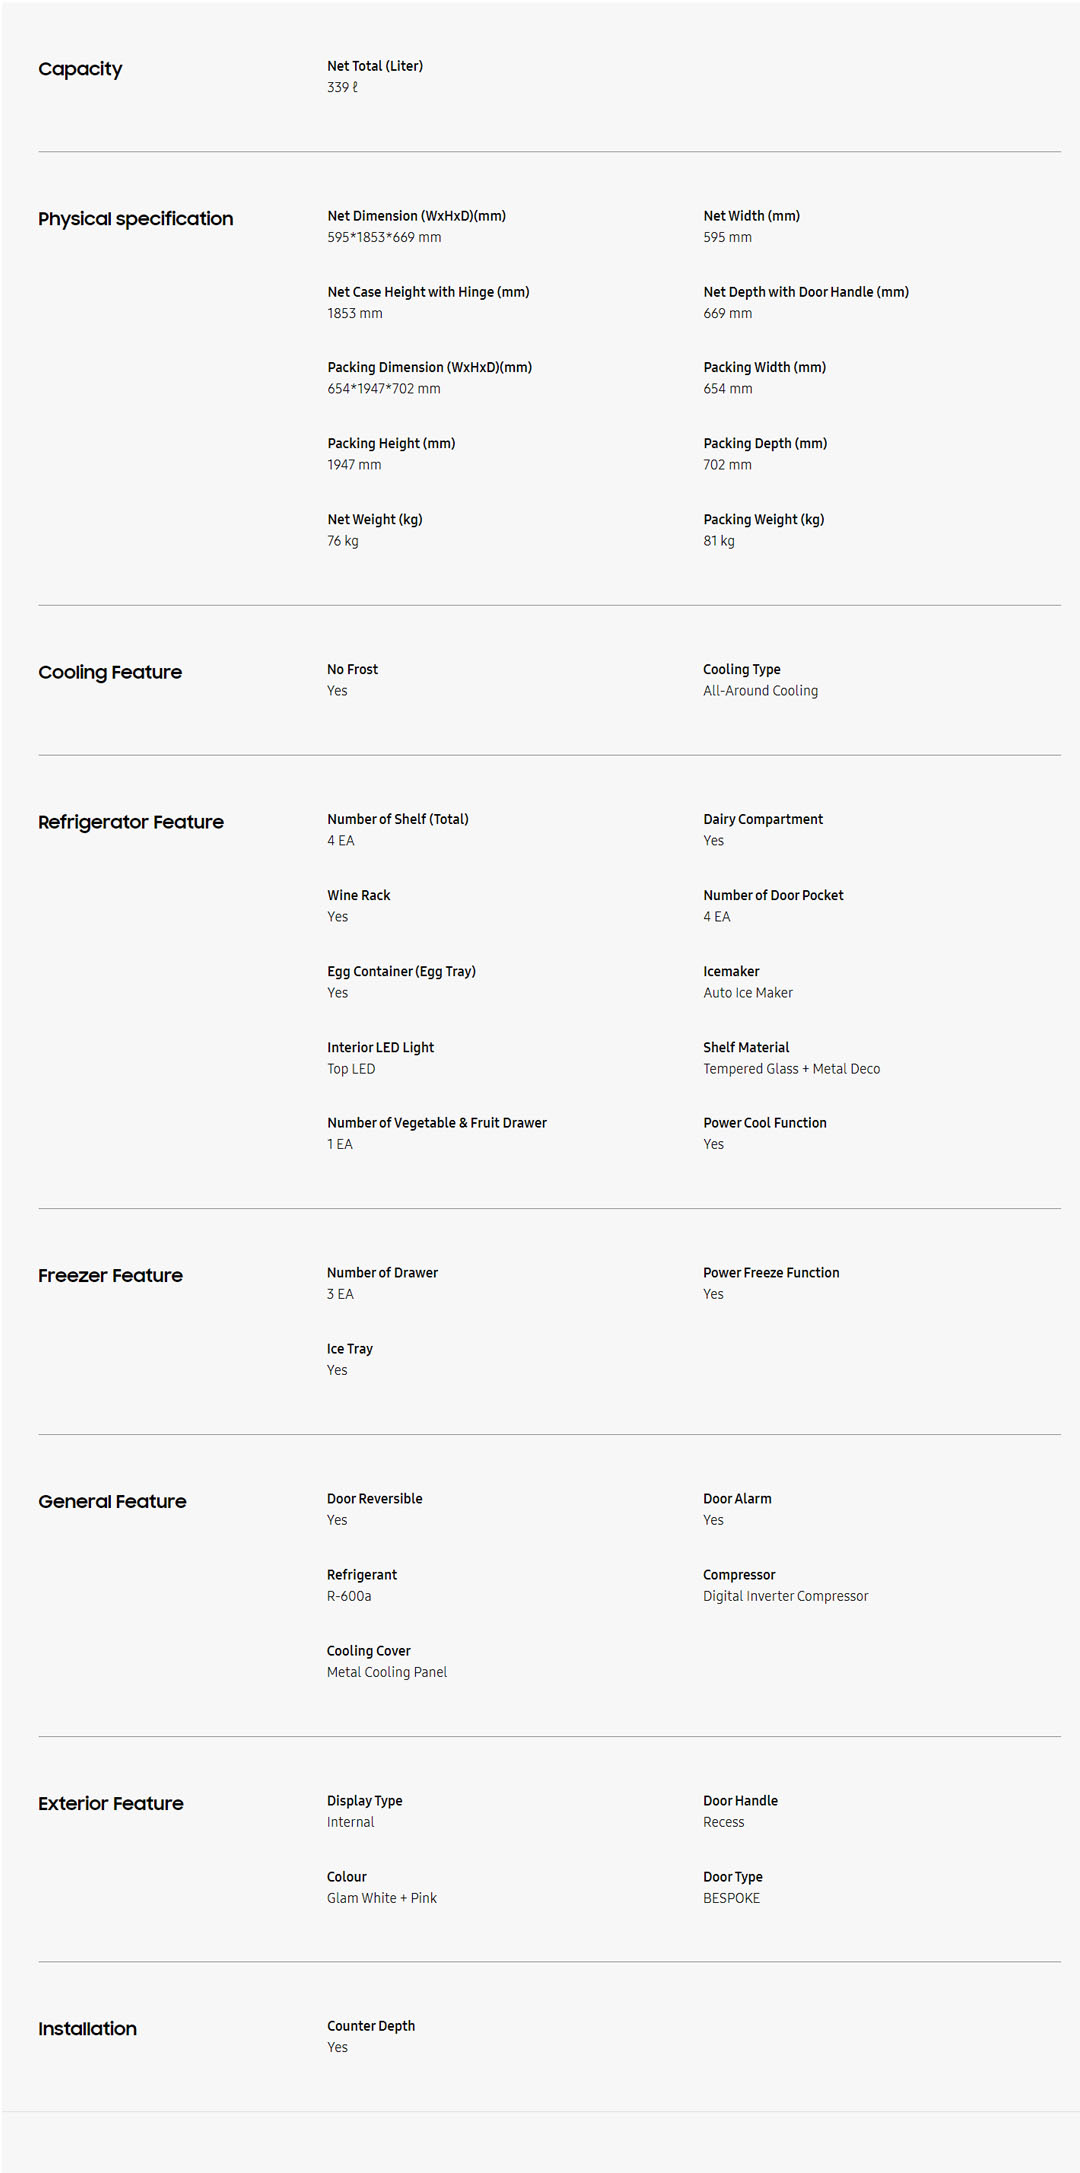Click the 595*1853*669 mm dimension value
The width and height of the screenshot is (1080, 2173).
[x=384, y=237]
